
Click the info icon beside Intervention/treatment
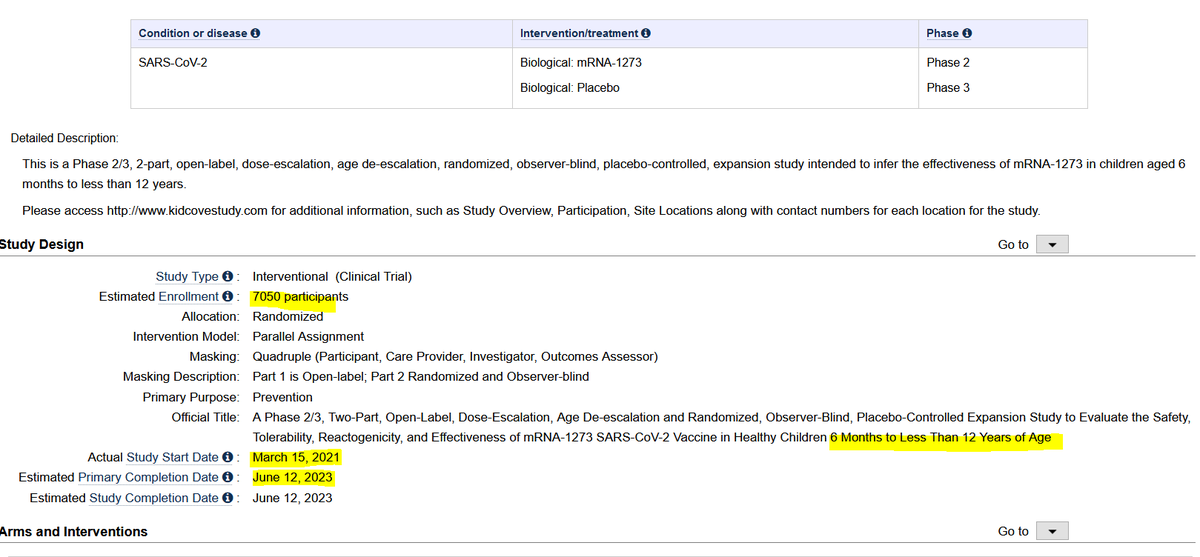point(646,34)
